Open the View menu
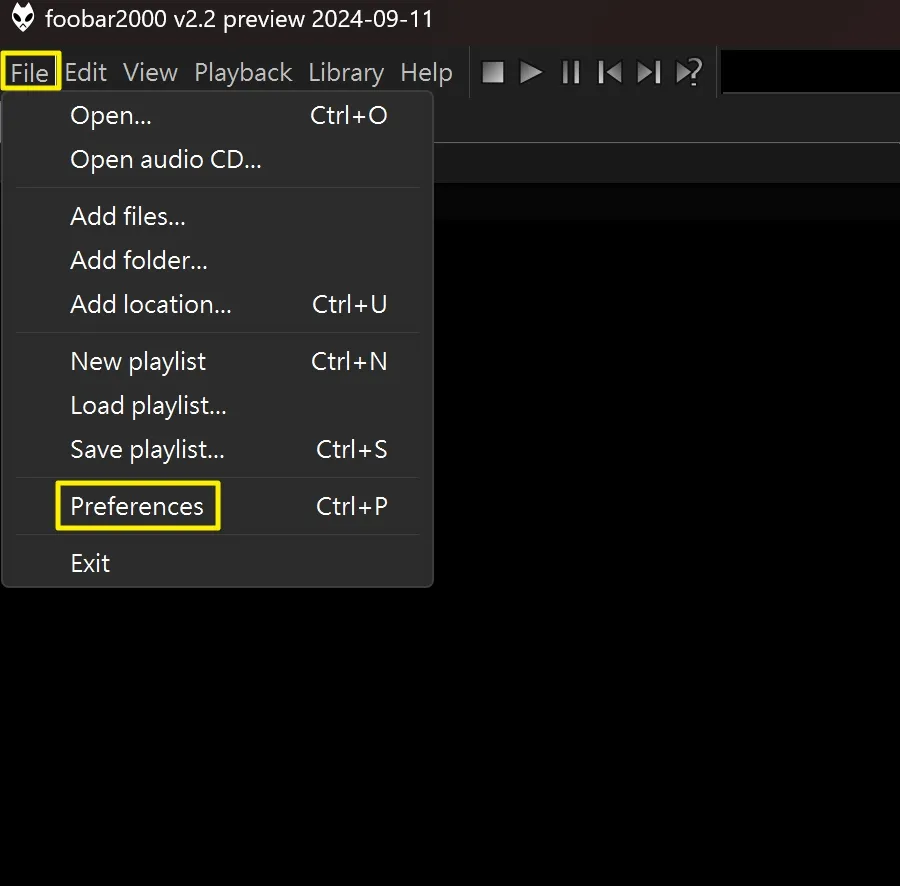The height and width of the screenshot is (886, 900). pos(150,72)
